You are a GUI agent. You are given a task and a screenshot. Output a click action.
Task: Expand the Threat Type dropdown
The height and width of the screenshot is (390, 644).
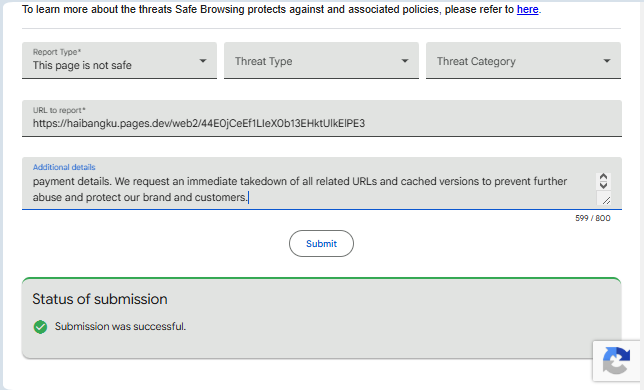(x=321, y=60)
